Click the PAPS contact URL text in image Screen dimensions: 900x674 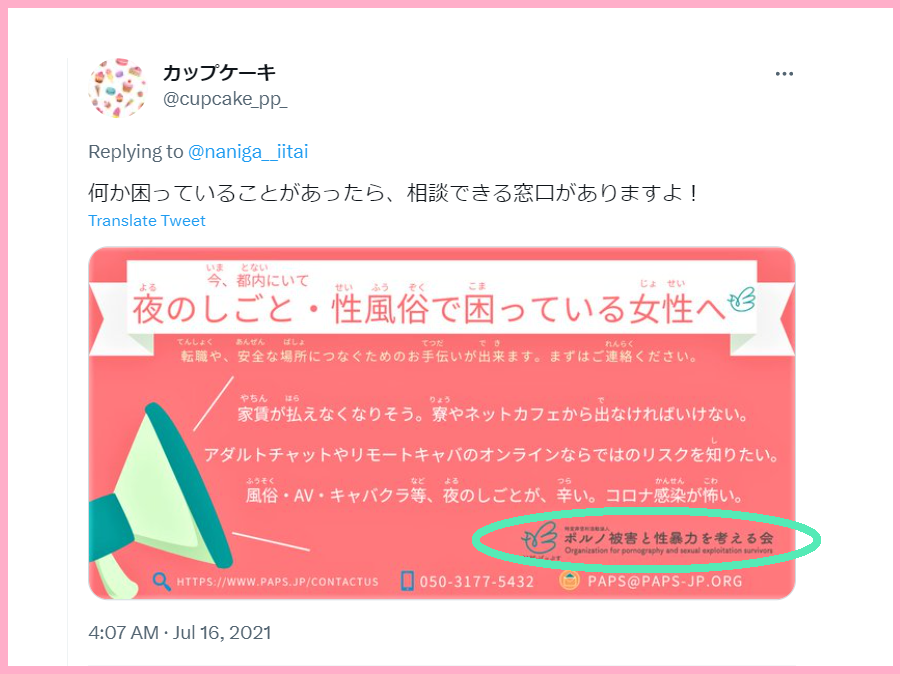(278, 582)
